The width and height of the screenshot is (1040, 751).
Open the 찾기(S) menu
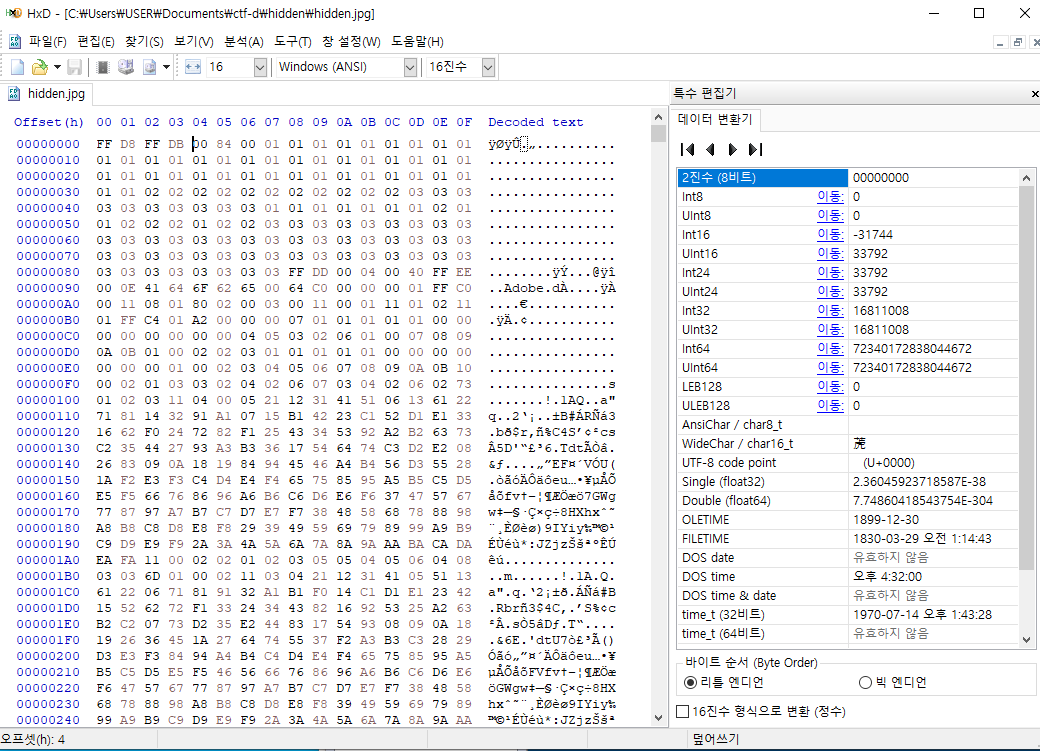click(145, 42)
